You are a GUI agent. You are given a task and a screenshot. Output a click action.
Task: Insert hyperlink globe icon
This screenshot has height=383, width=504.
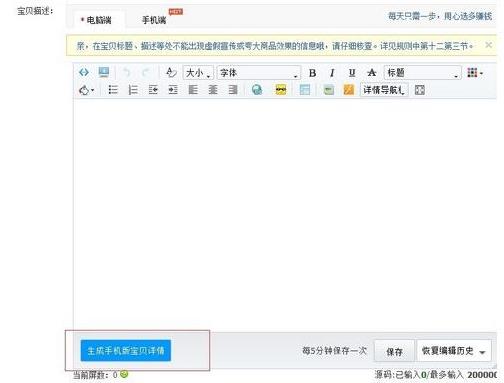pos(257,90)
